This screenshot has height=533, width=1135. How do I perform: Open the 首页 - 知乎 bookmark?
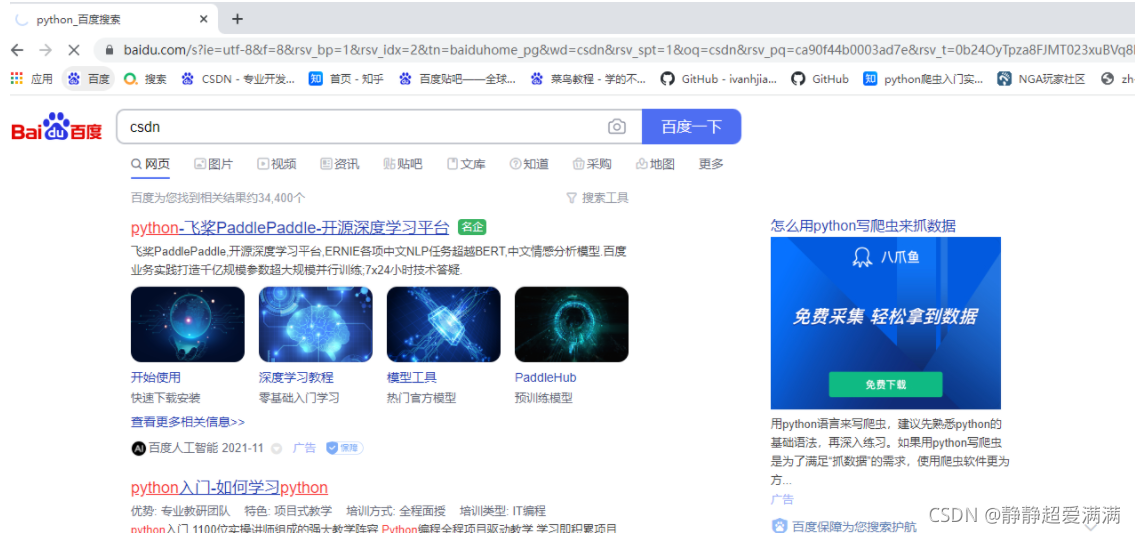click(x=346, y=79)
